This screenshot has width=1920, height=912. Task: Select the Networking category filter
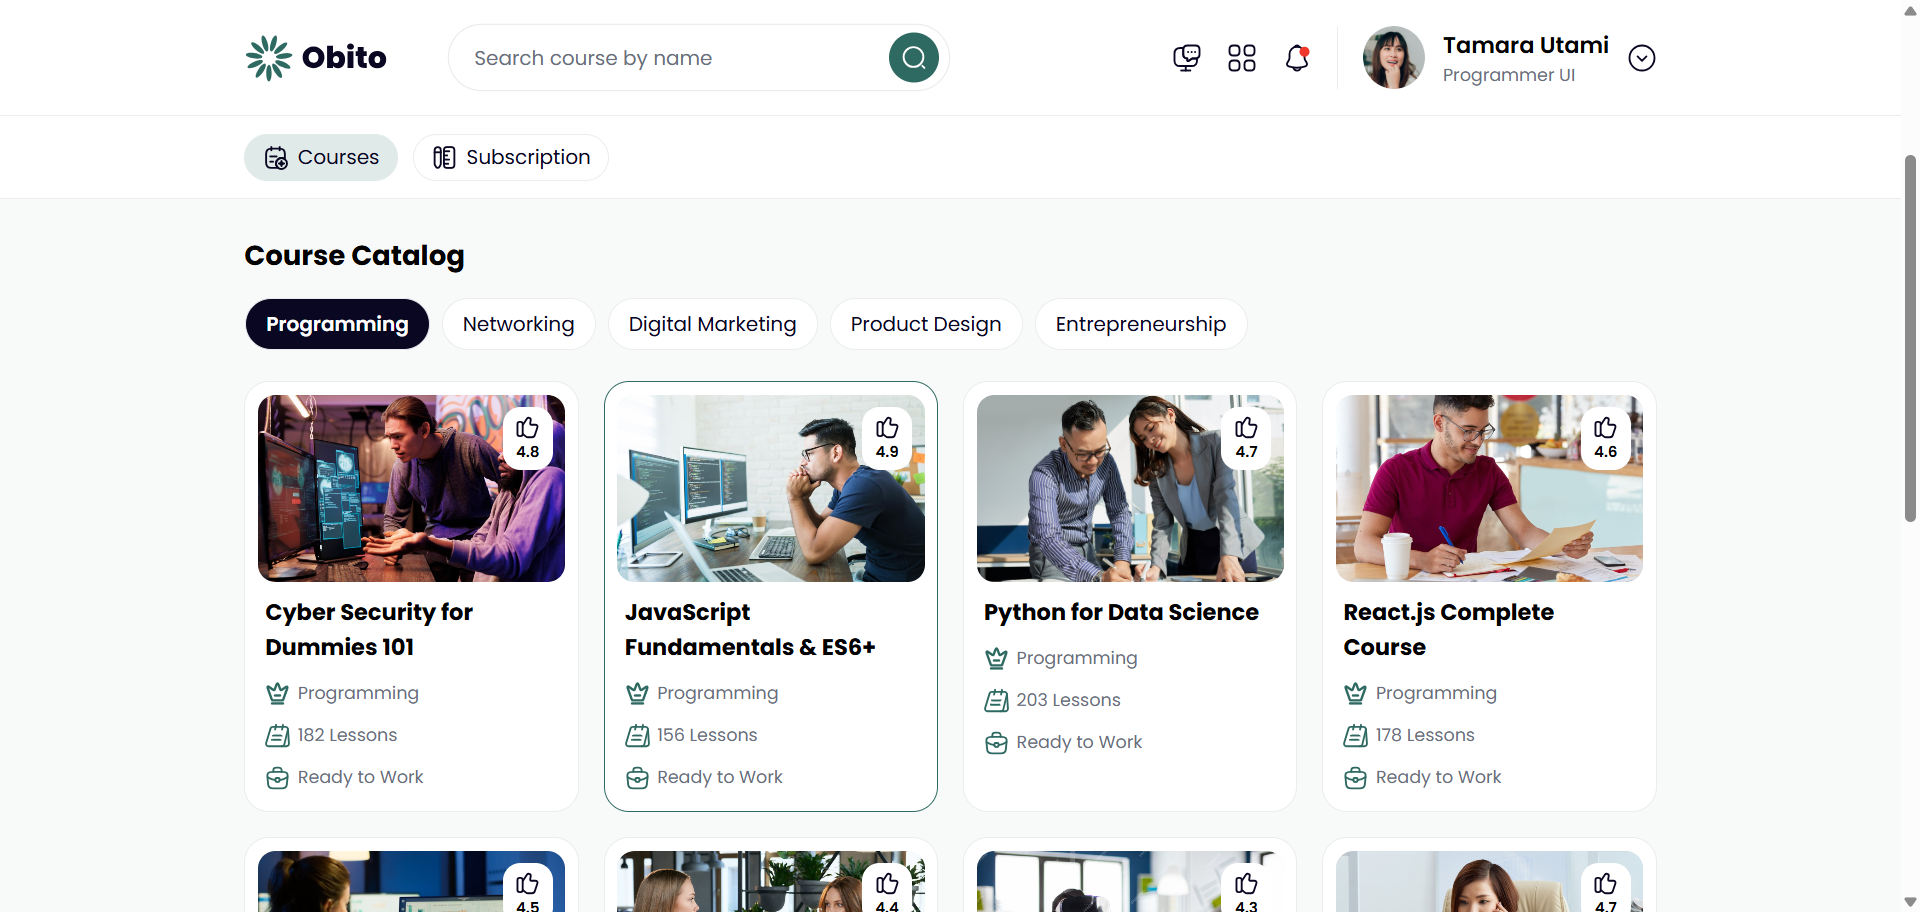518,324
